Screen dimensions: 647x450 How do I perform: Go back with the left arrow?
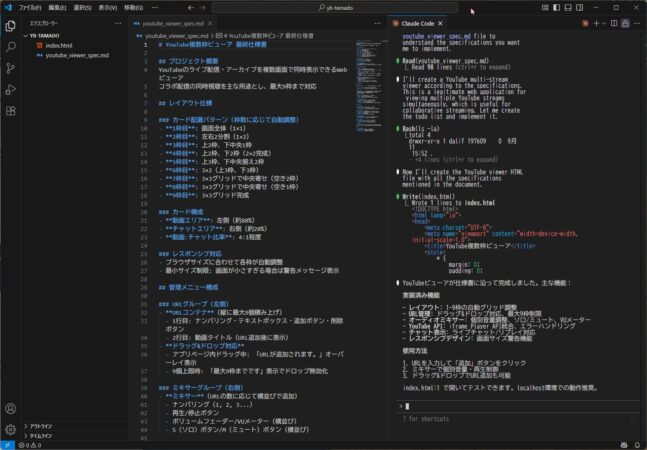coord(190,7)
